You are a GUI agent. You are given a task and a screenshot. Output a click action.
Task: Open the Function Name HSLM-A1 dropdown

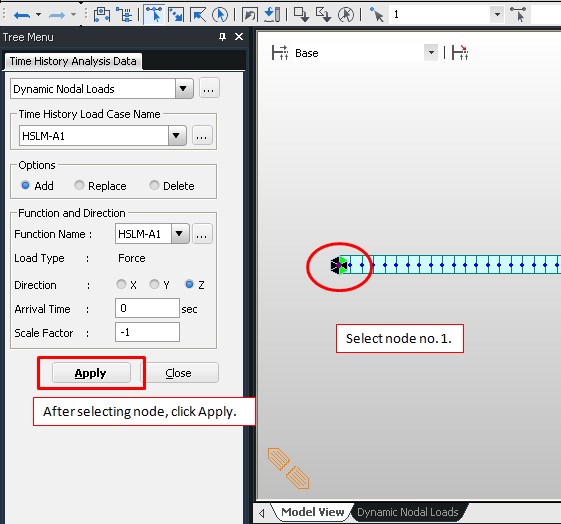pyautogui.click(x=180, y=234)
